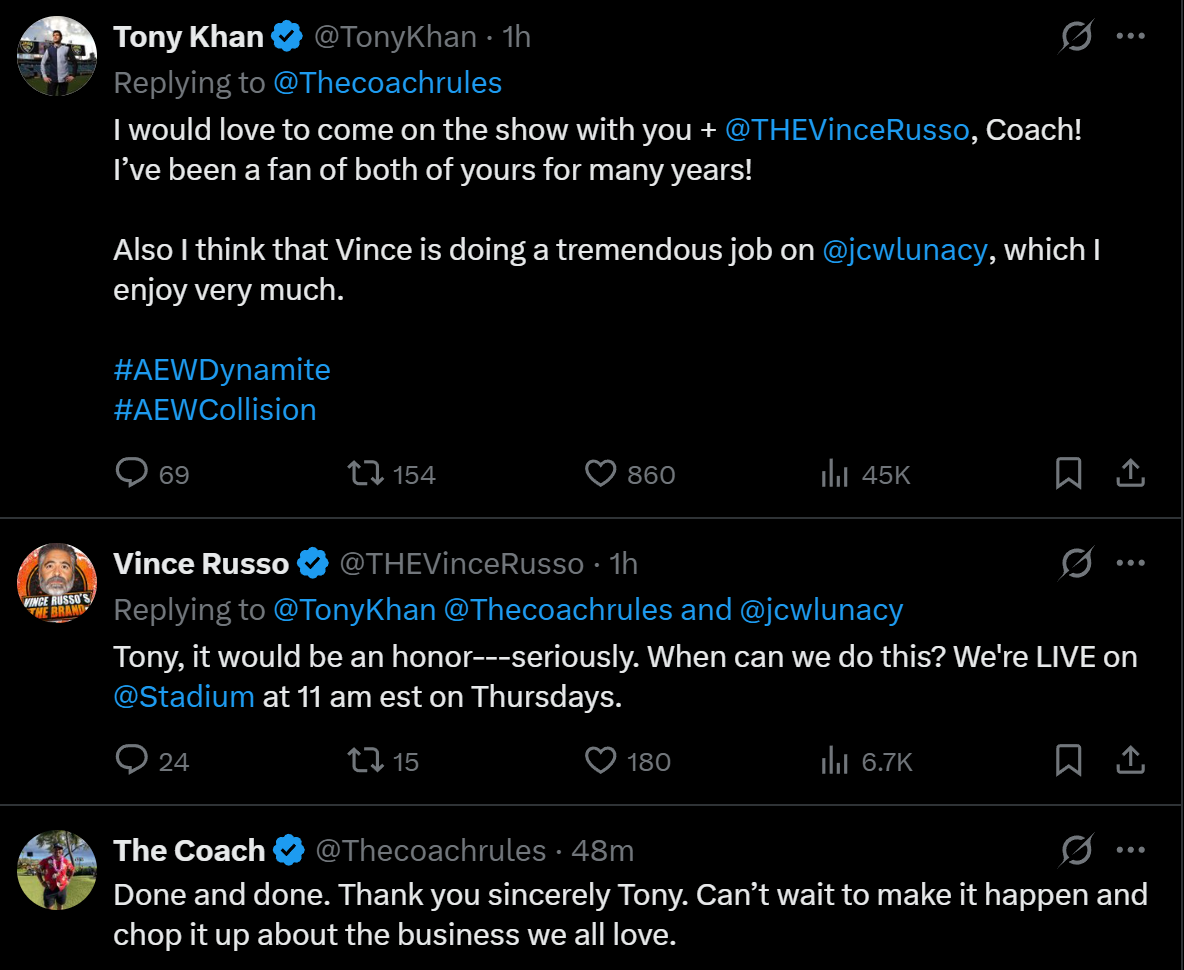Share Tony Khan's tweet
The width and height of the screenshot is (1184, 970).
[1130, 473]
